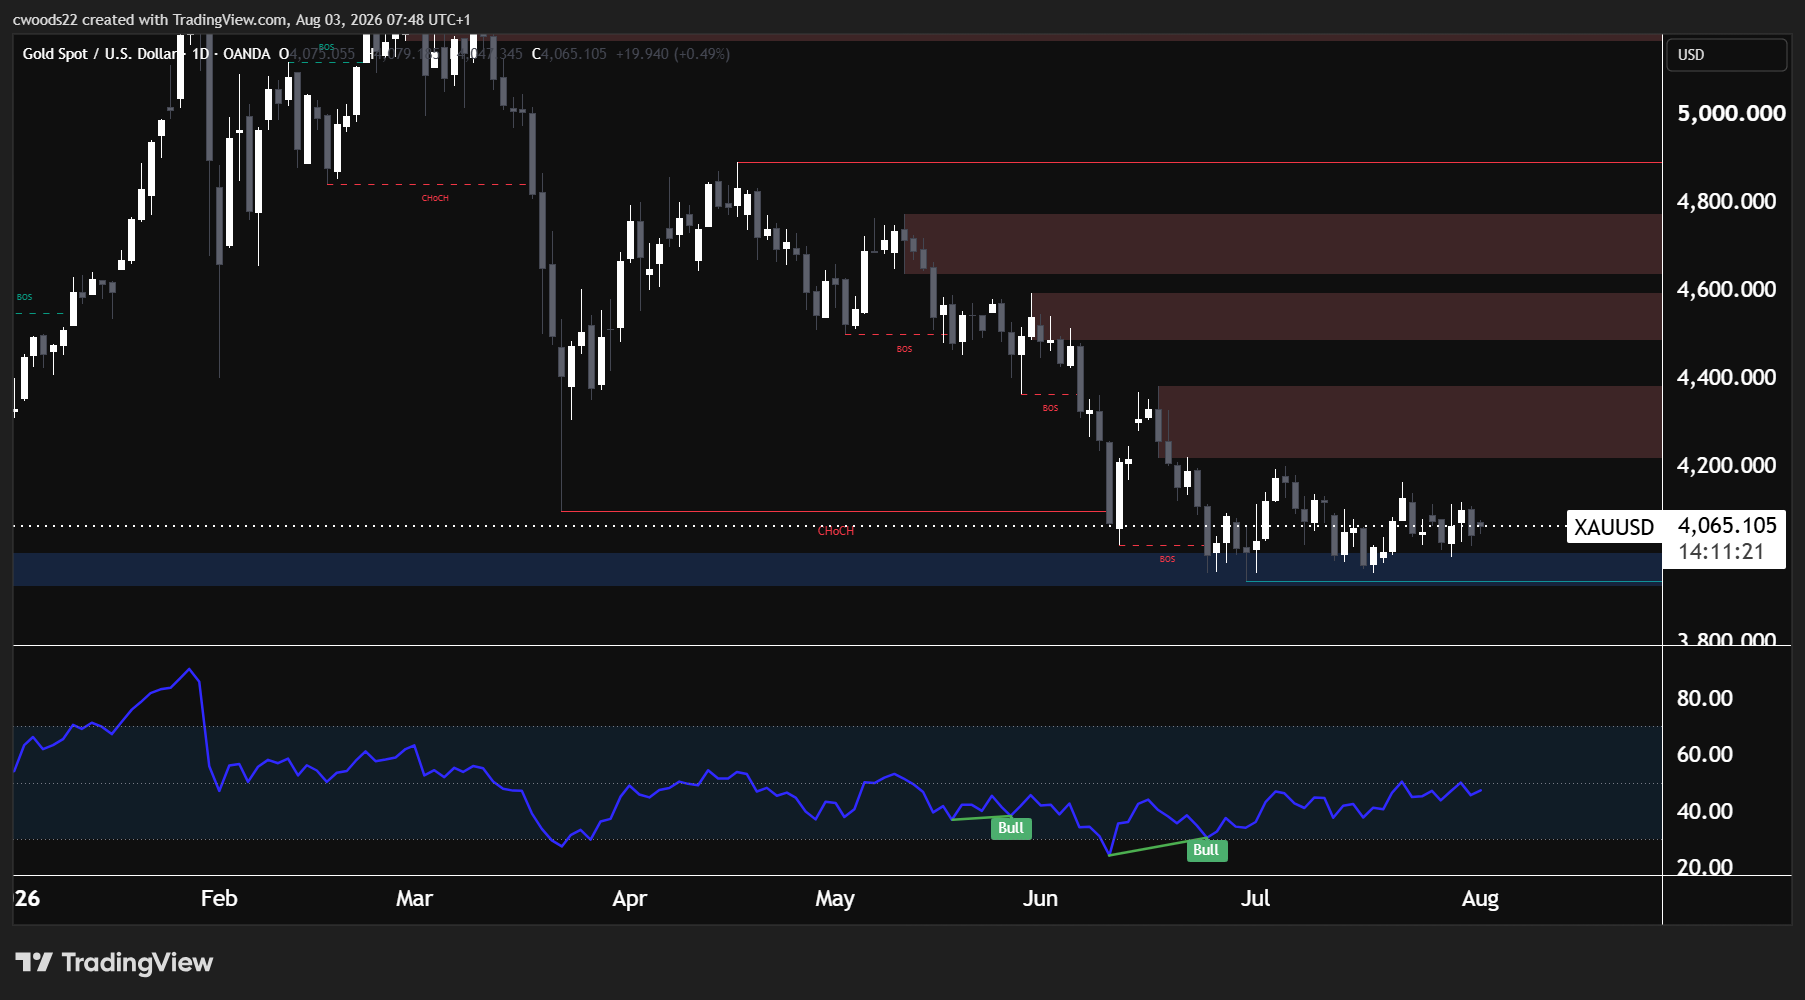Click the 60.00 RSI axis label

tap(1705, 754)
